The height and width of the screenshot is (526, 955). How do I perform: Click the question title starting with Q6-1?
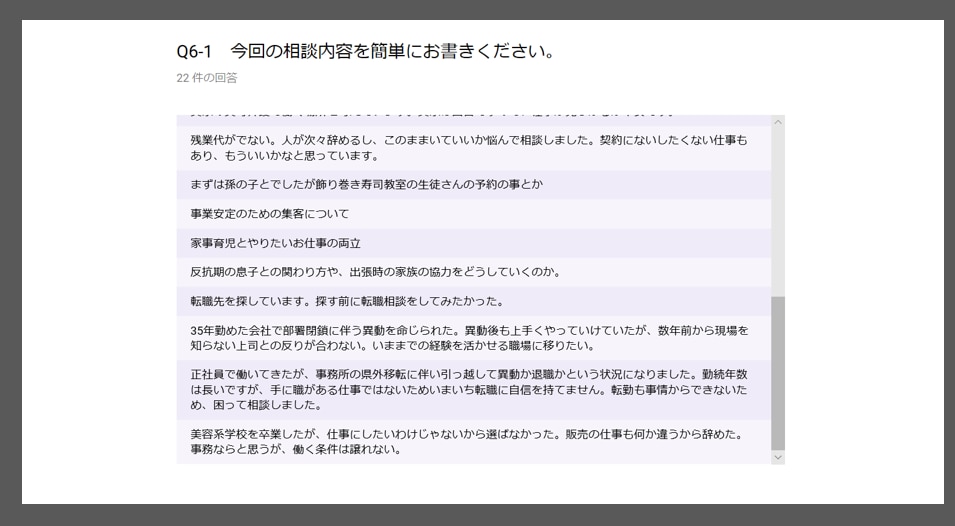click(365, 51)
